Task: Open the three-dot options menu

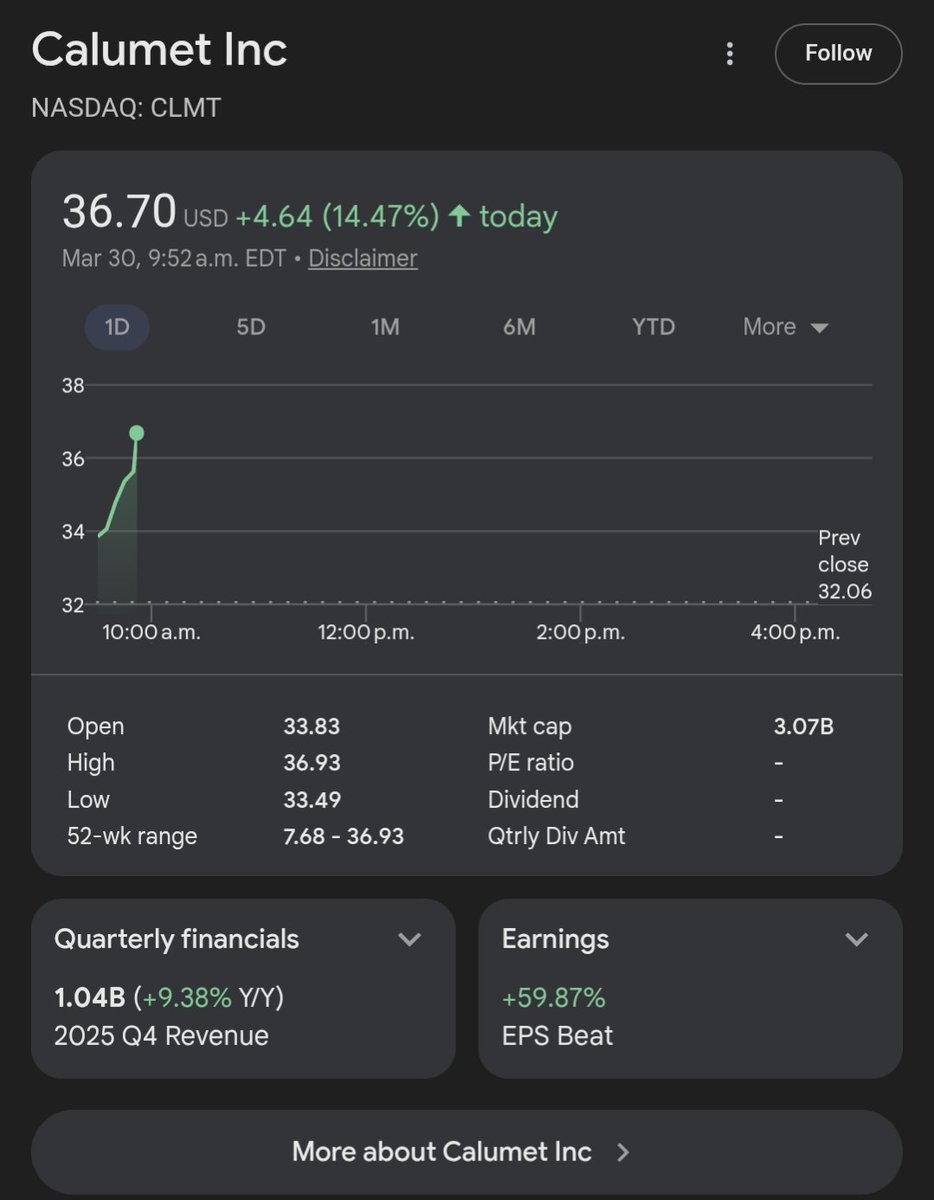Action: pyautogui.click(x=730, y=53)
